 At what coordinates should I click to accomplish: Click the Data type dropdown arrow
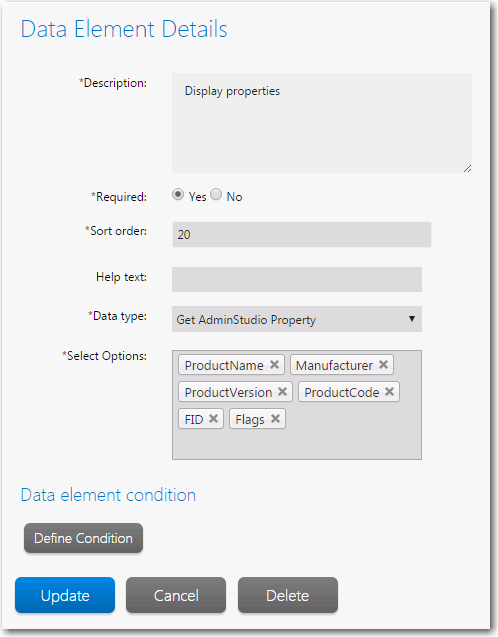tap(412, 319)
